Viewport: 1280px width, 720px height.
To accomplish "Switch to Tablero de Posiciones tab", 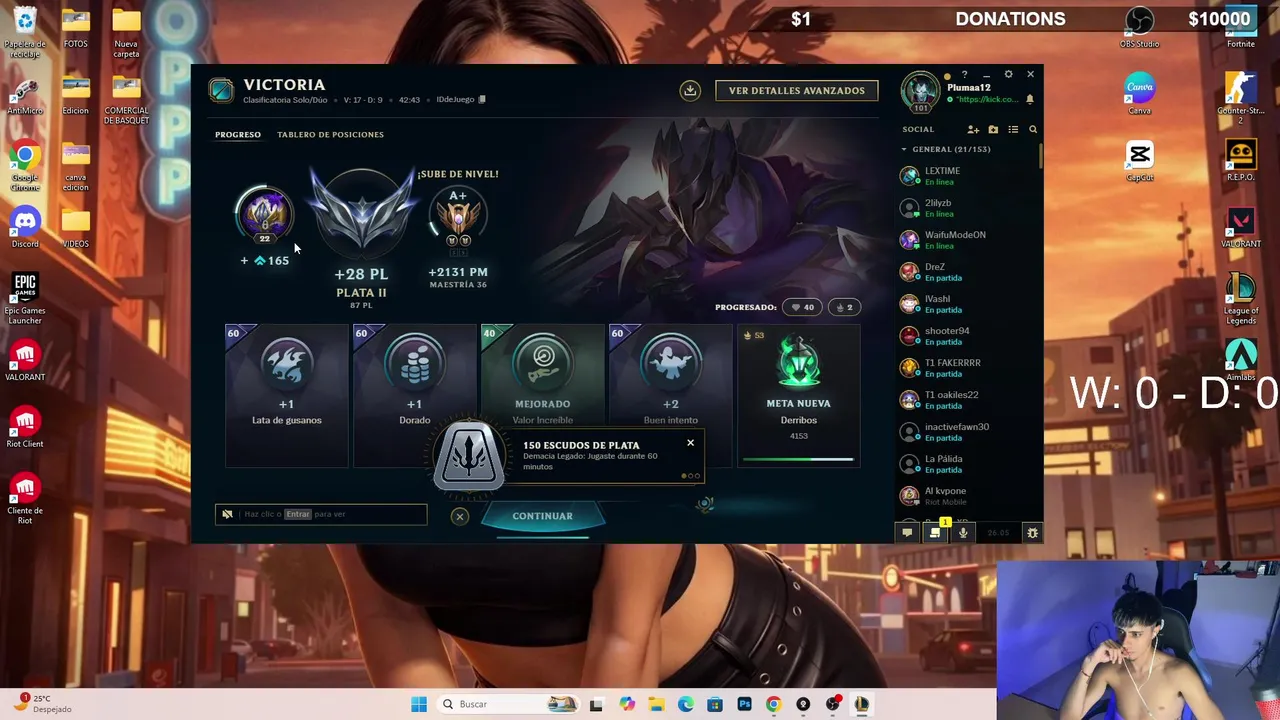I will pyautogui.click(x=330, y=134).
